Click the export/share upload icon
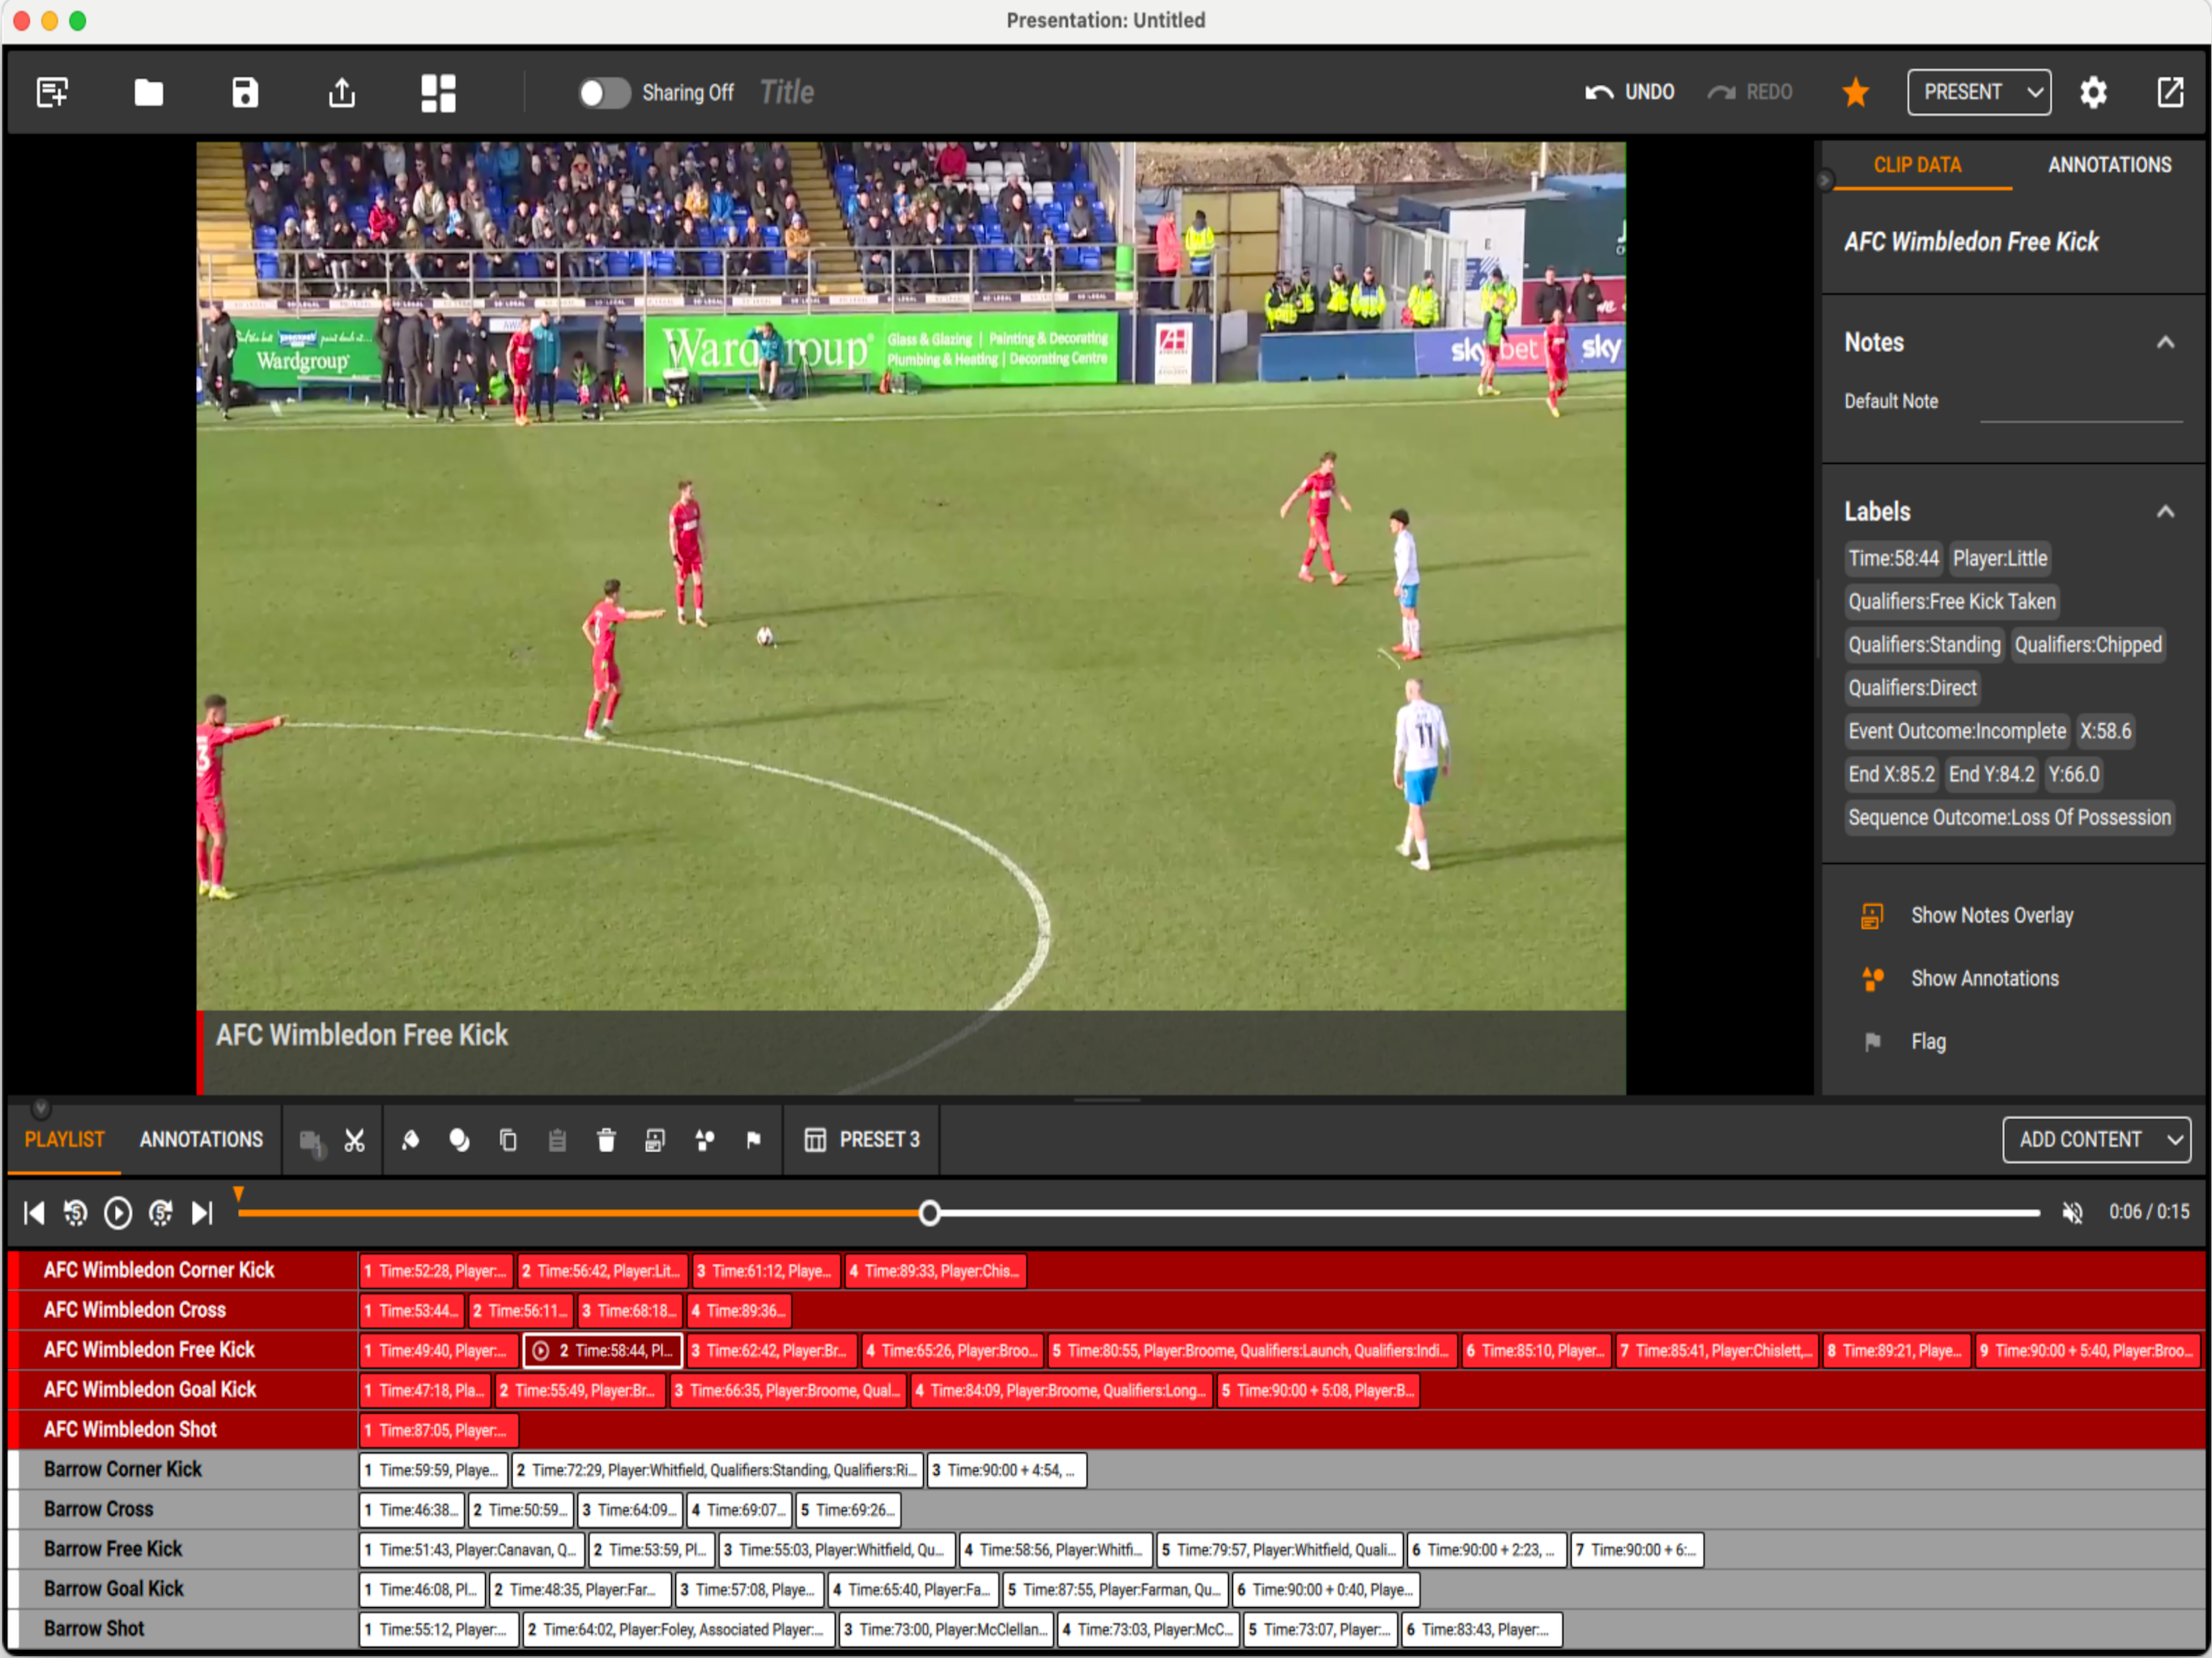The height and width of the screenshot is (1658, 2212). pos(342,92)
